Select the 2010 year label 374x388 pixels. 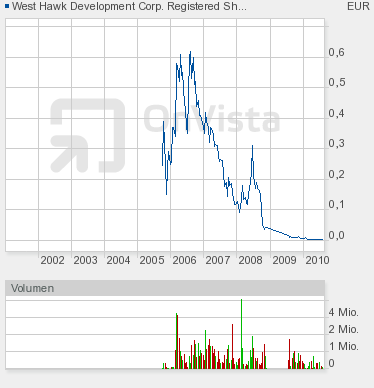coord(317,260)
